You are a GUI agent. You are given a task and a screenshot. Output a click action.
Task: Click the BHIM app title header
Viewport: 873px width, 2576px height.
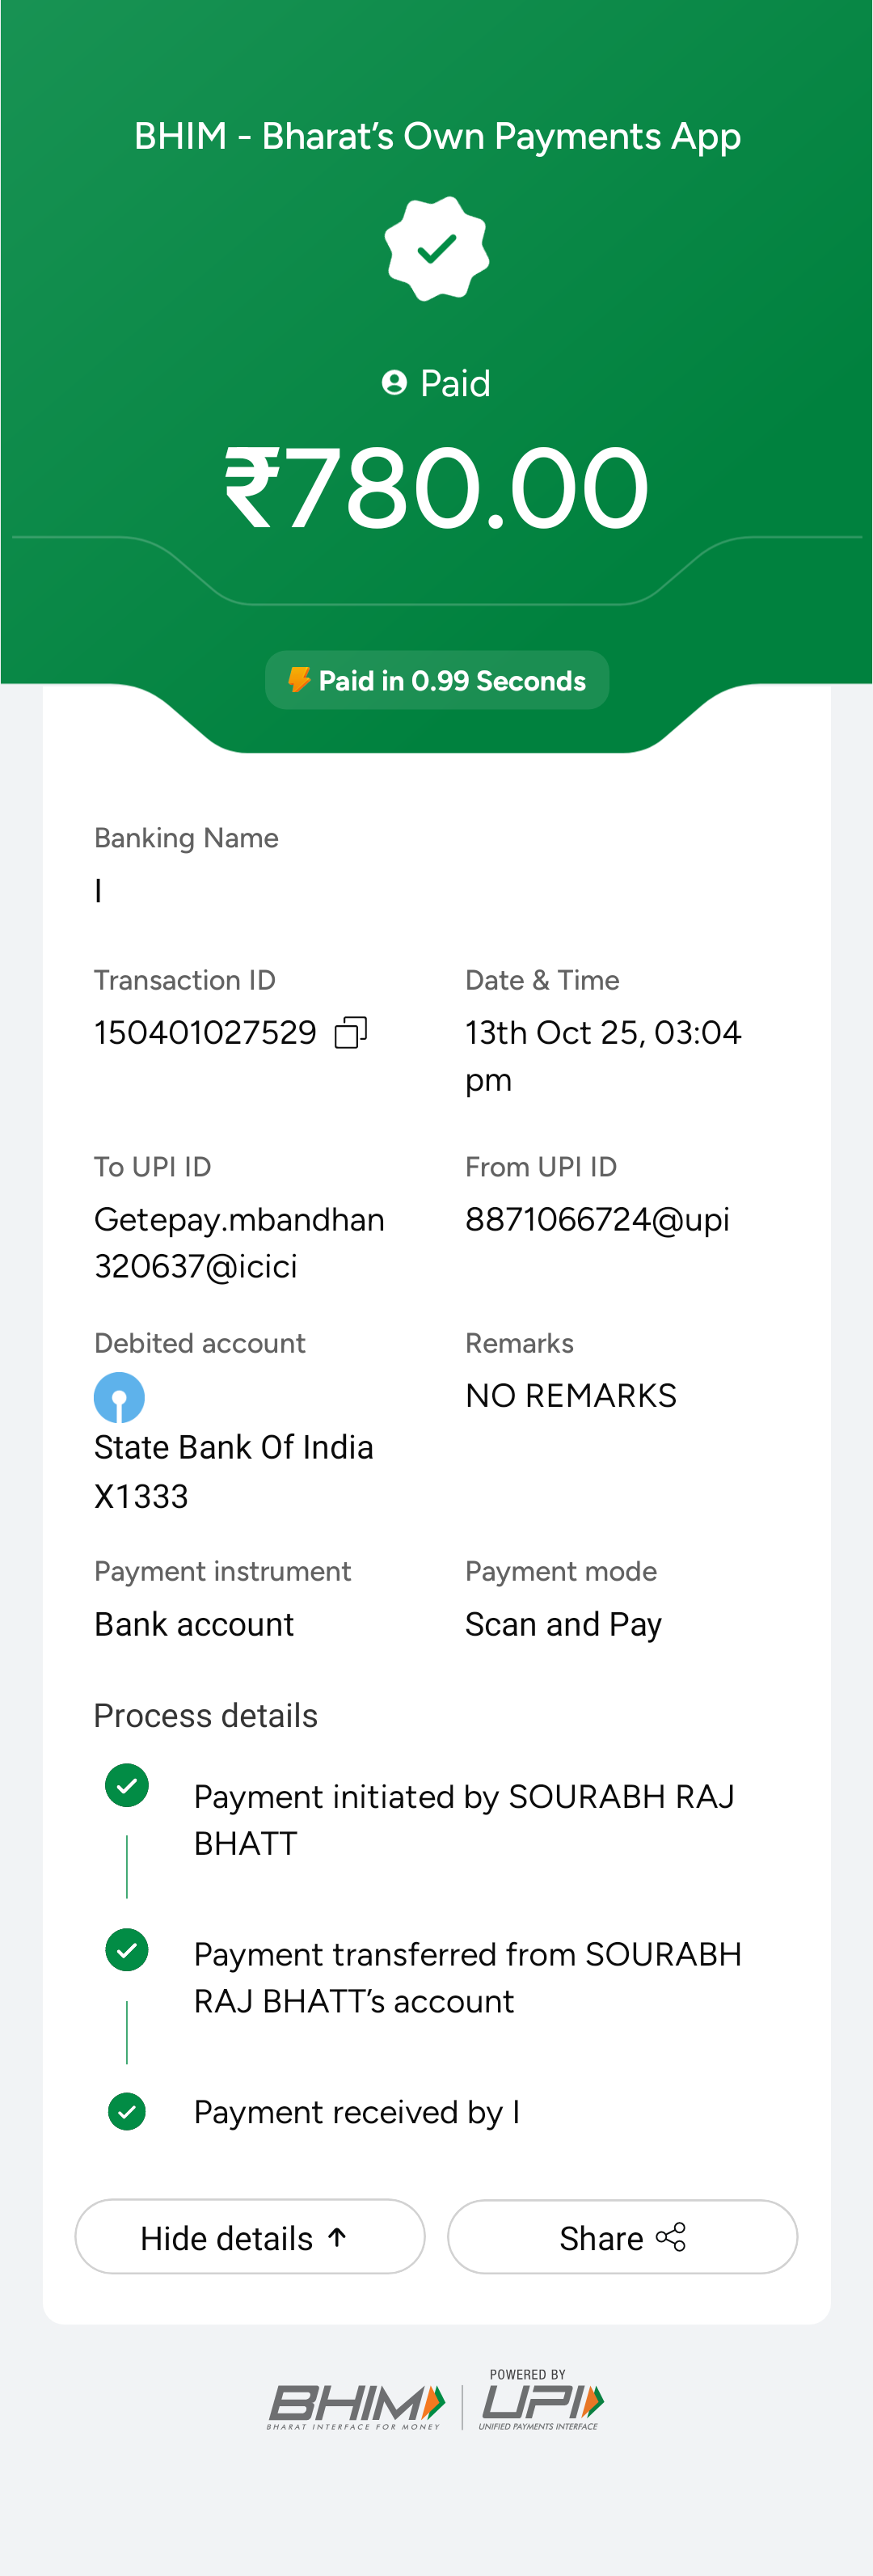pos(437,136)
